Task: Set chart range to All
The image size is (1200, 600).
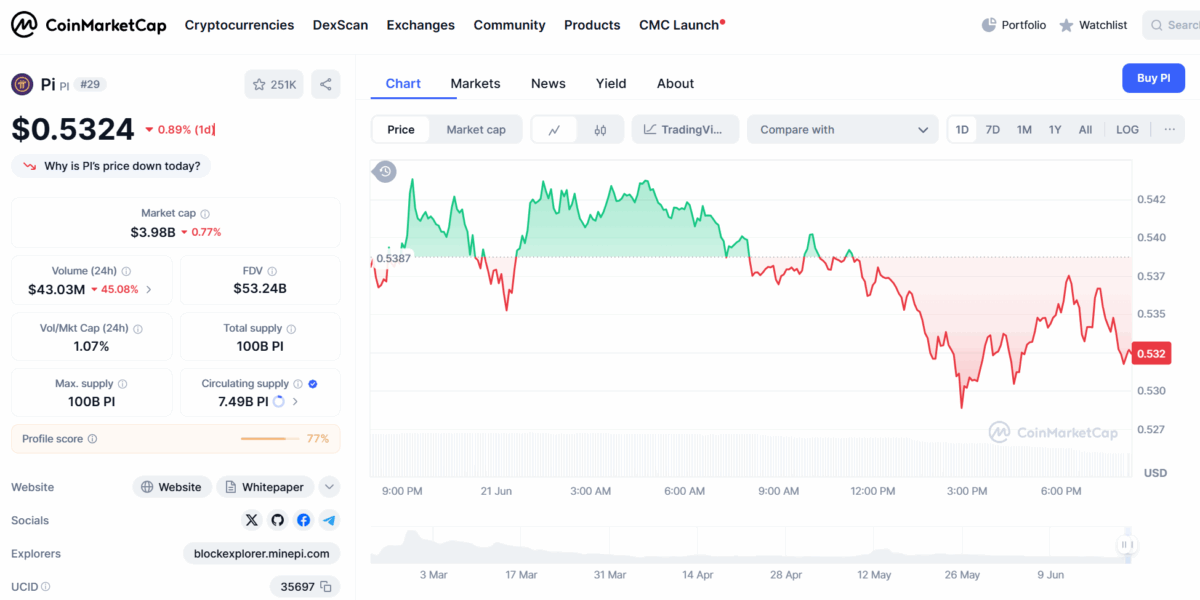Action: click(1085, 129)
